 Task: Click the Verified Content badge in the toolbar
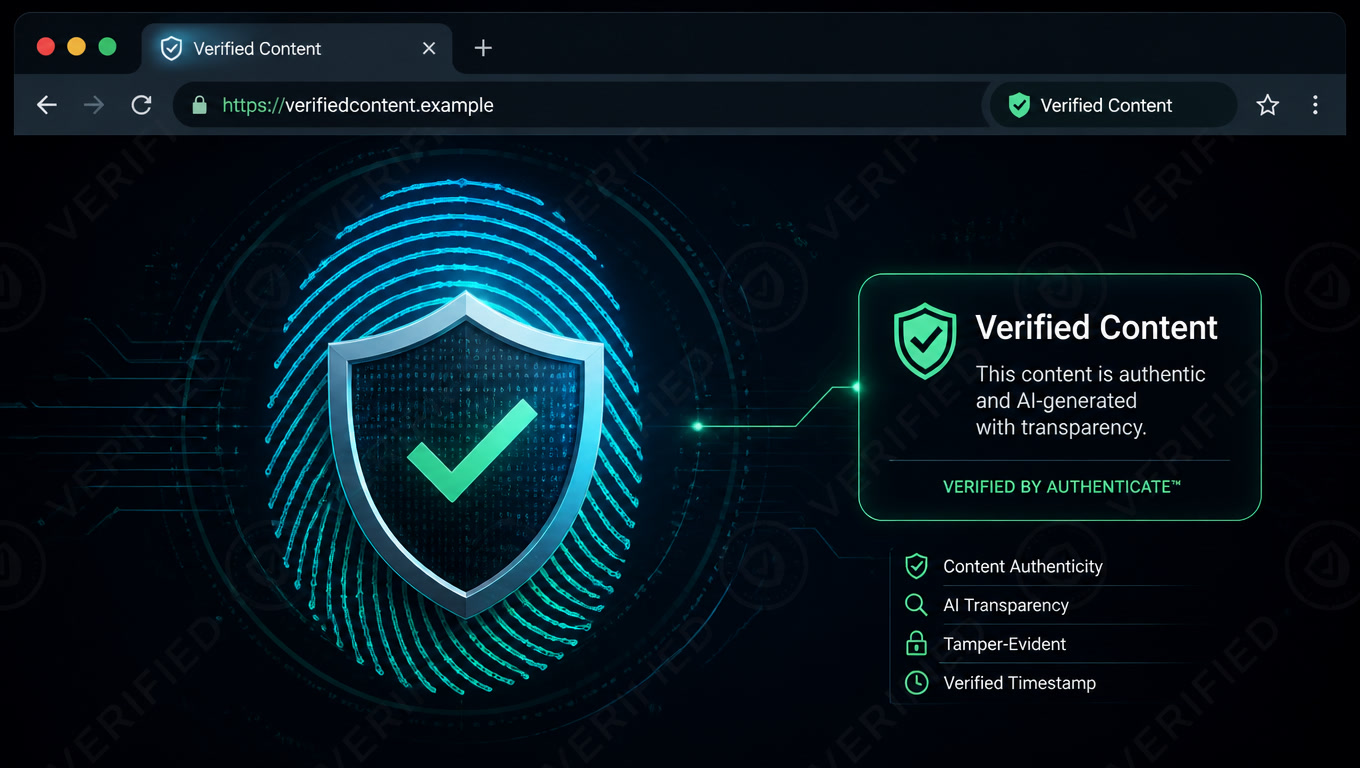point(1113,105)
